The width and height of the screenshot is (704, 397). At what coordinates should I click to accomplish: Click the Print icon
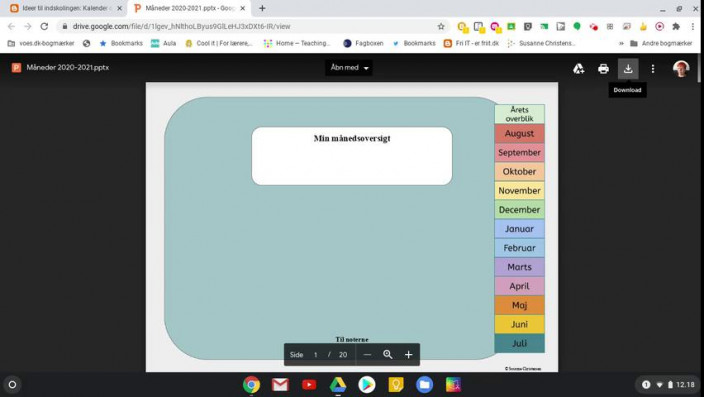[603, 69]
